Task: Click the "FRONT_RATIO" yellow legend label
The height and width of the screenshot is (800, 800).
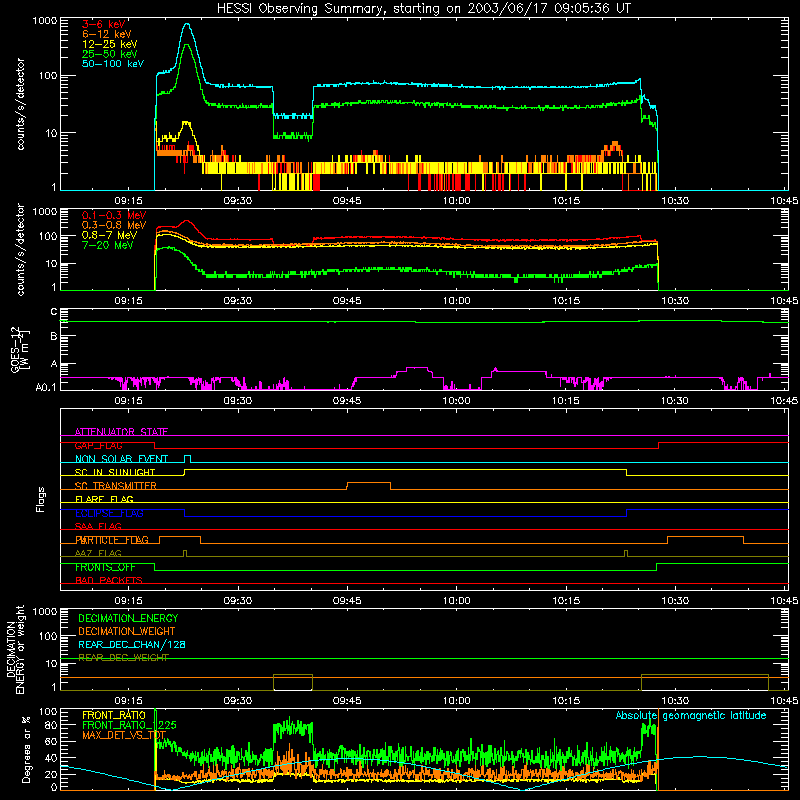Action: pyautogui.click(x=114, y=715)
